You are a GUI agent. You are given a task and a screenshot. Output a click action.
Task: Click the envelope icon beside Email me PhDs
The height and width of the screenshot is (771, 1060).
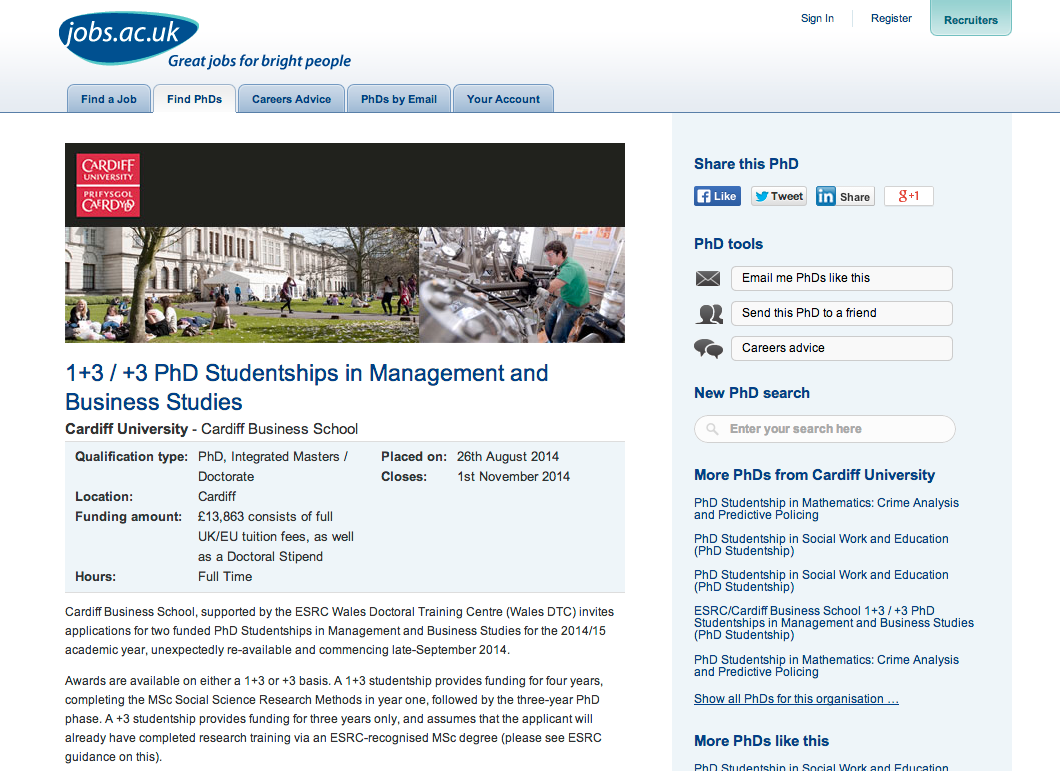pyautogui.click(x=708, y=279)
